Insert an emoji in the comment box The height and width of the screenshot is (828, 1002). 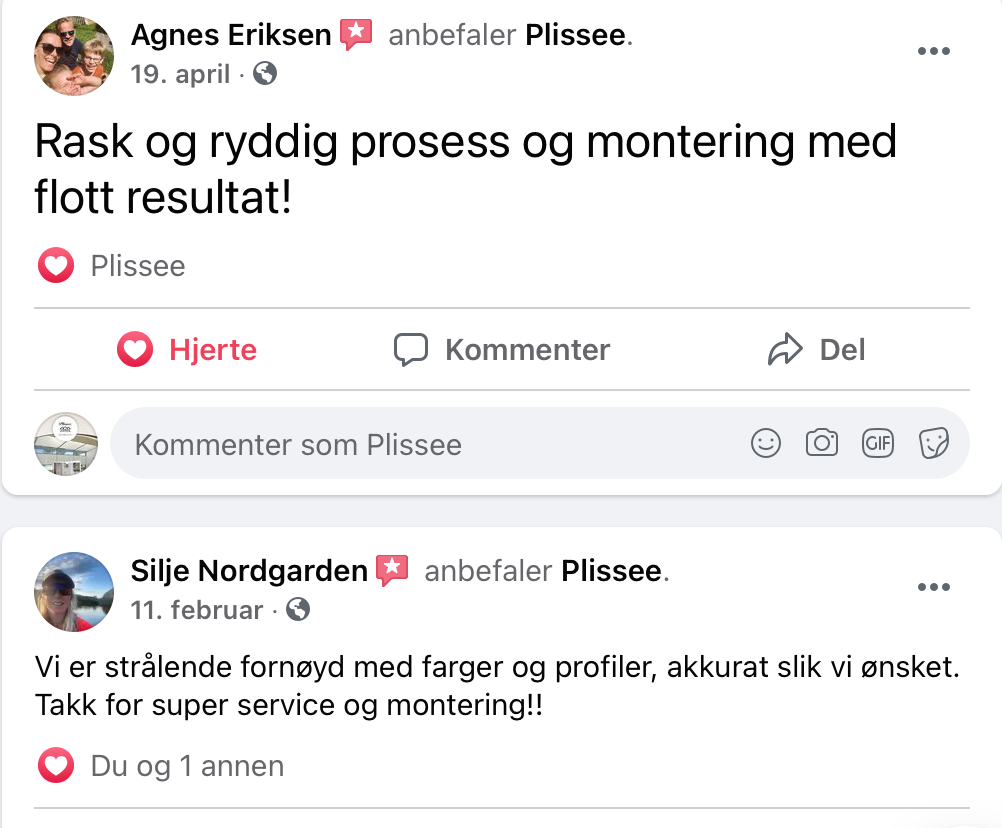pos(766,443)
